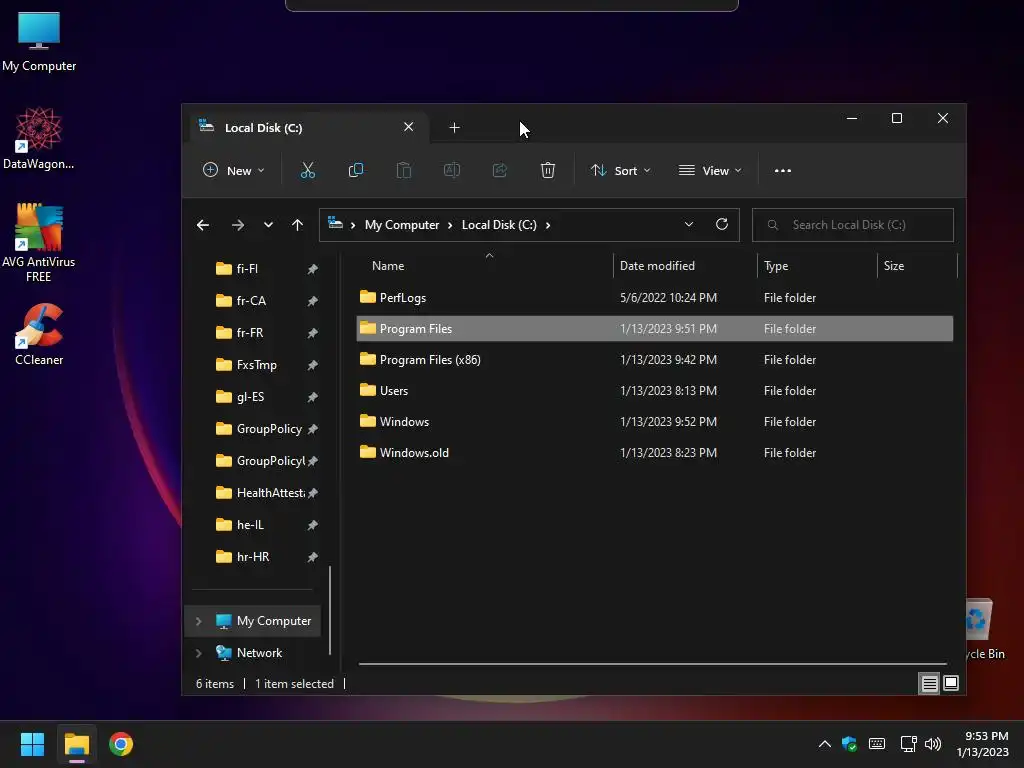Open the New dropdown menu

click(x=233, y=170)
